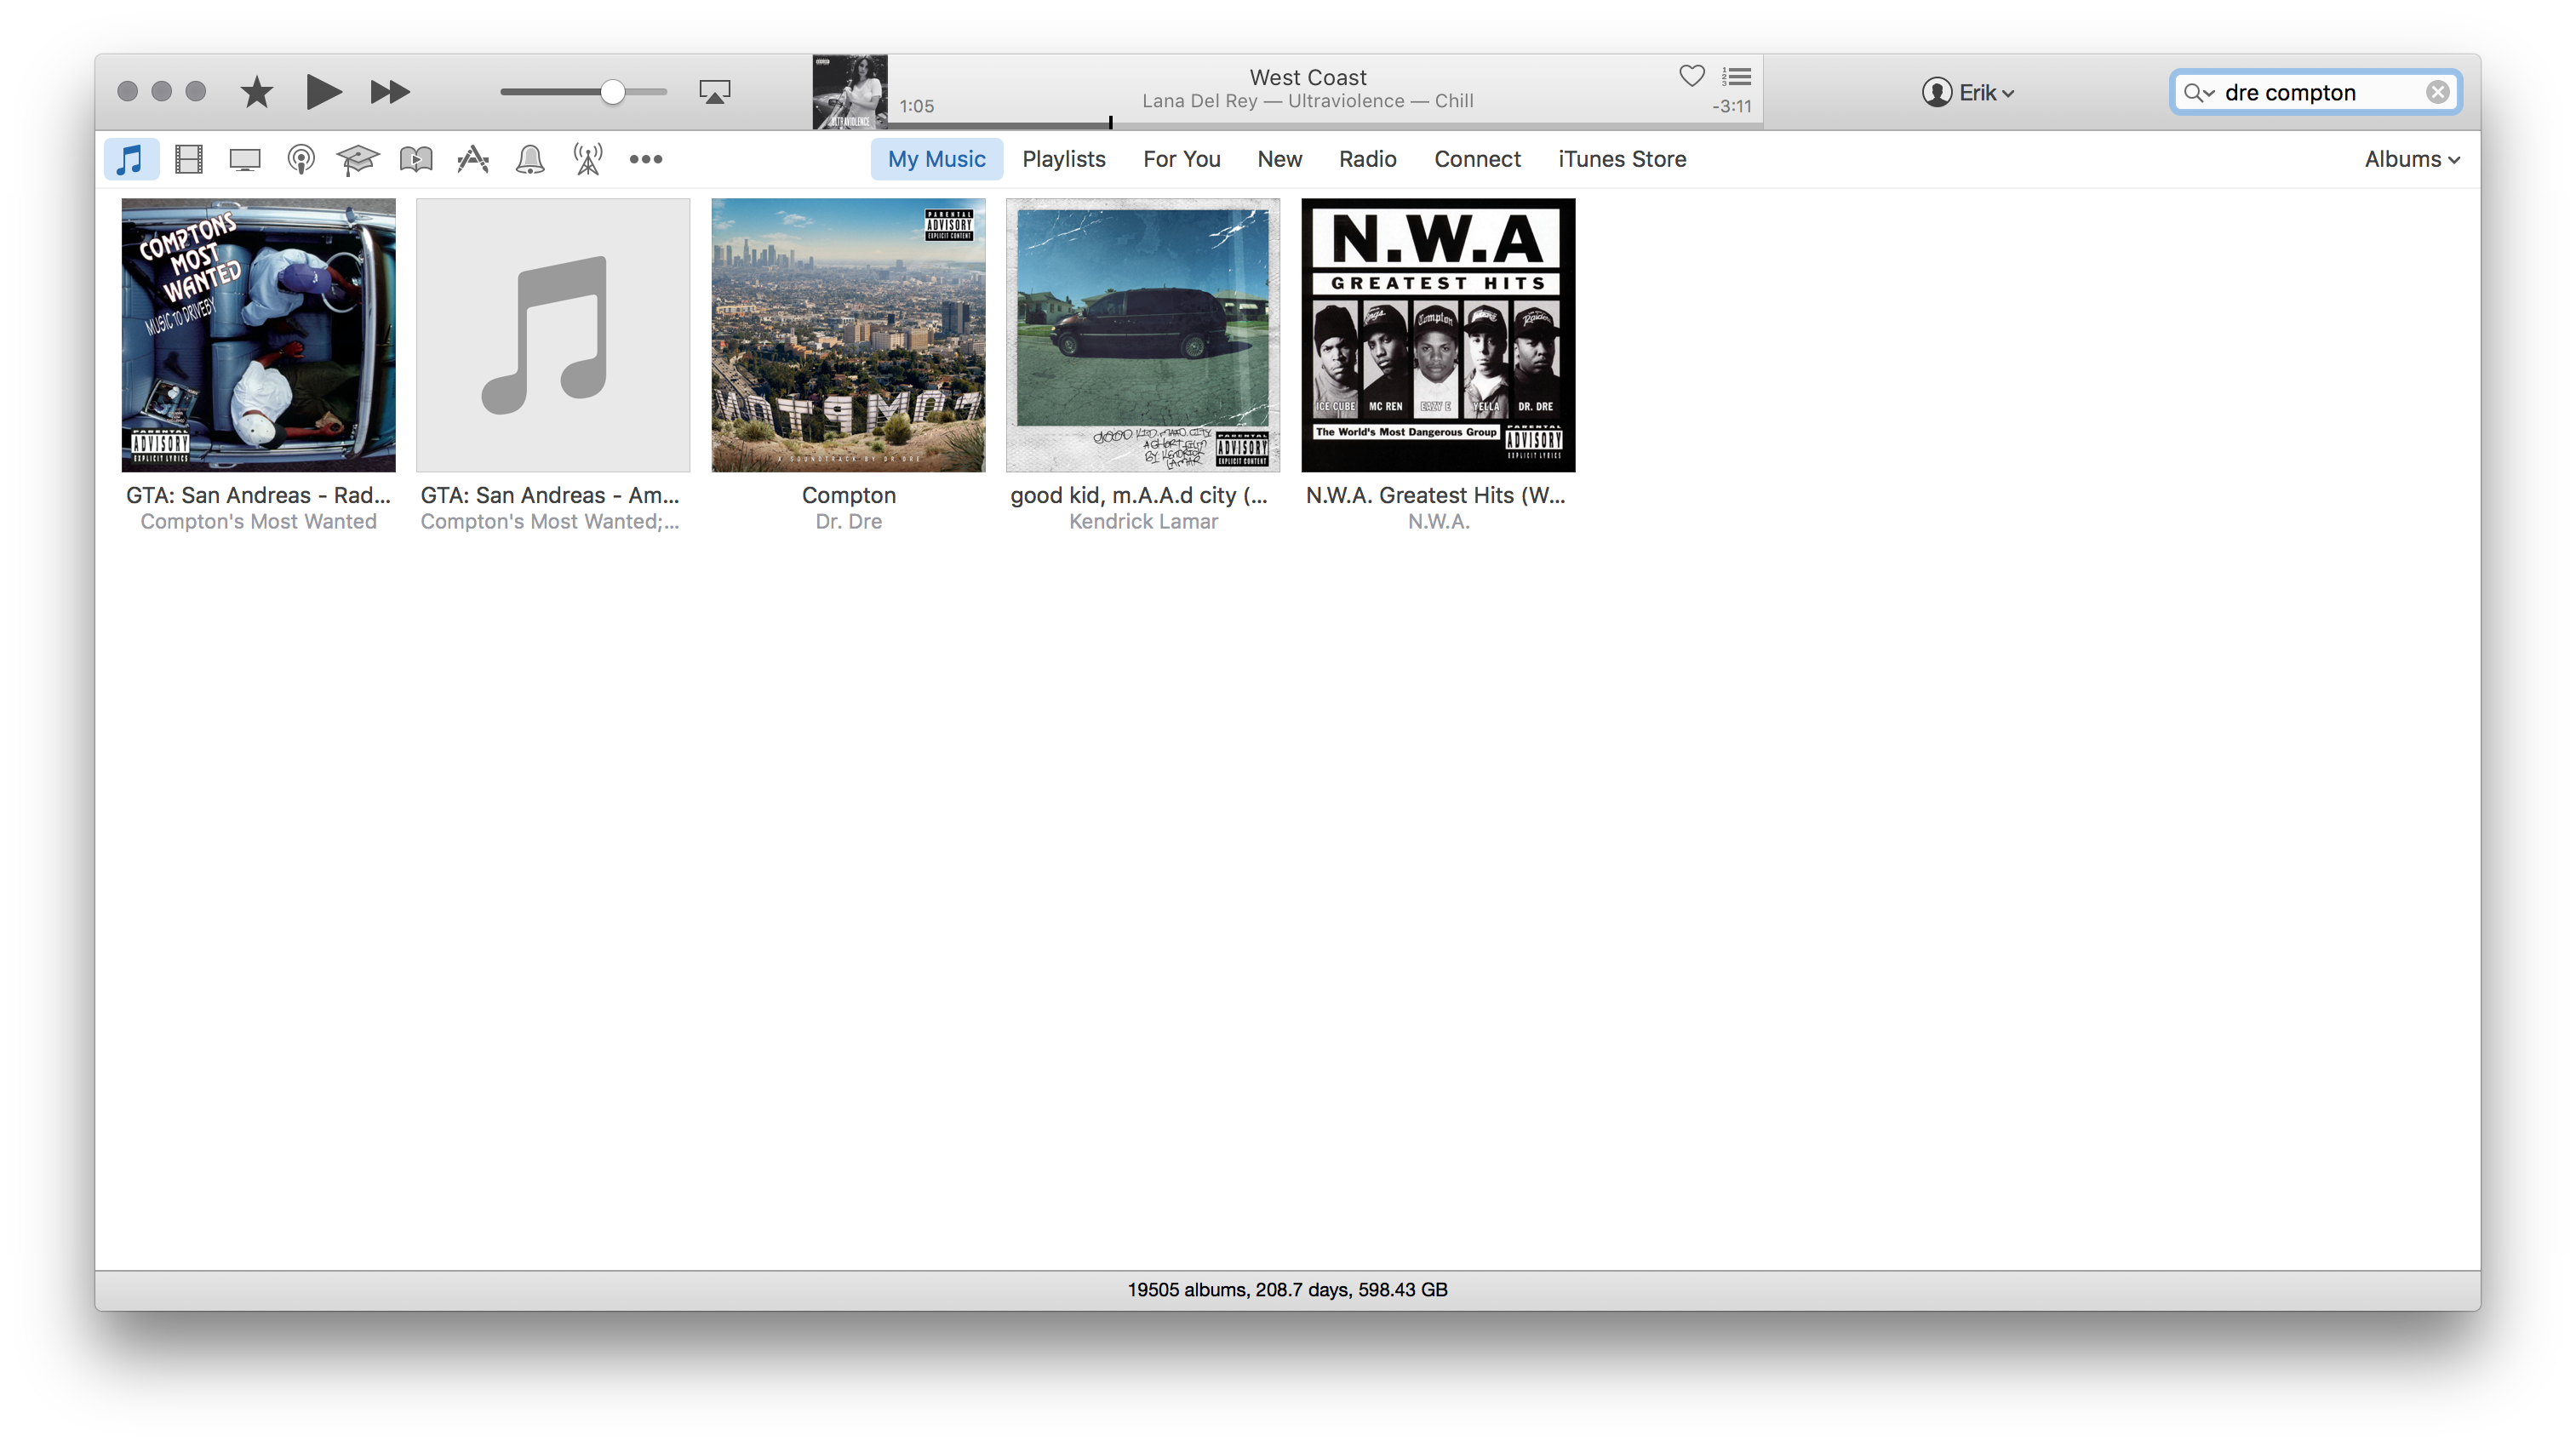Open the Up Next list icon
This screenshot has width=2576, height=1447.
click(x=1736, y=76)
